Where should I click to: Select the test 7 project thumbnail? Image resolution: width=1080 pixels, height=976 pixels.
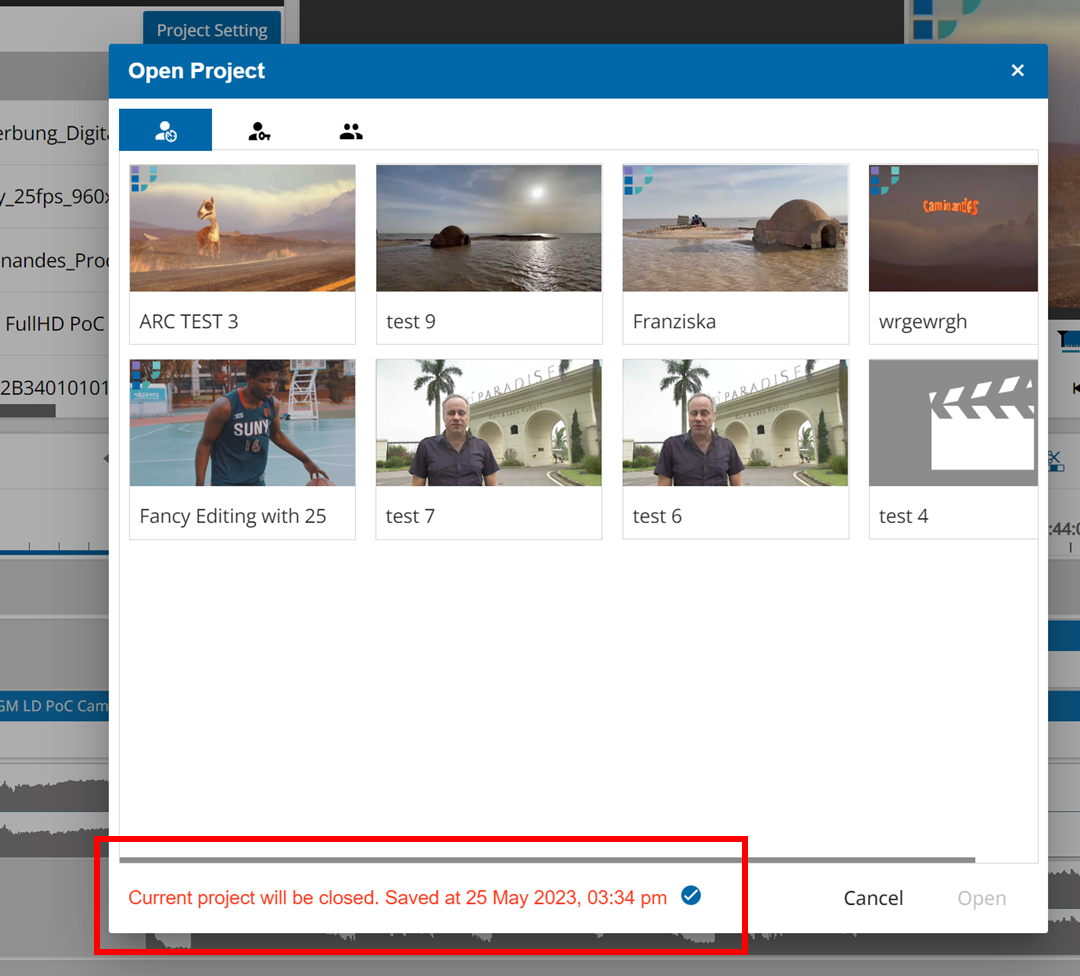[488, 423]
